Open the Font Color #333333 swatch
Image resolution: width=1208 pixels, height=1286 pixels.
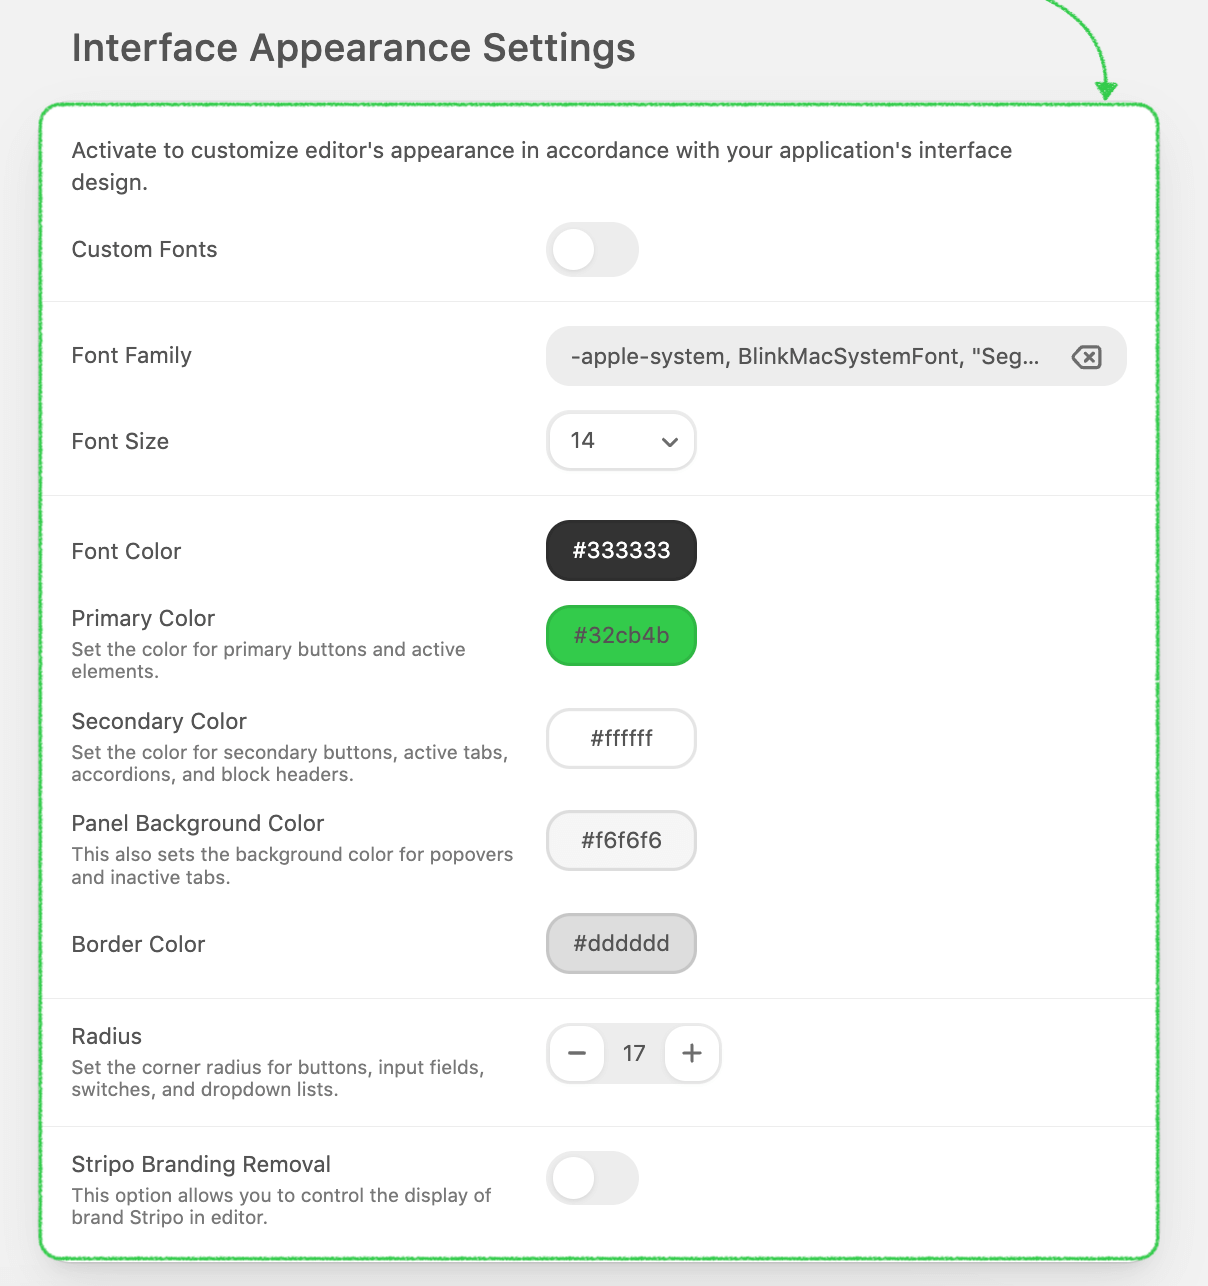[621, 550]
